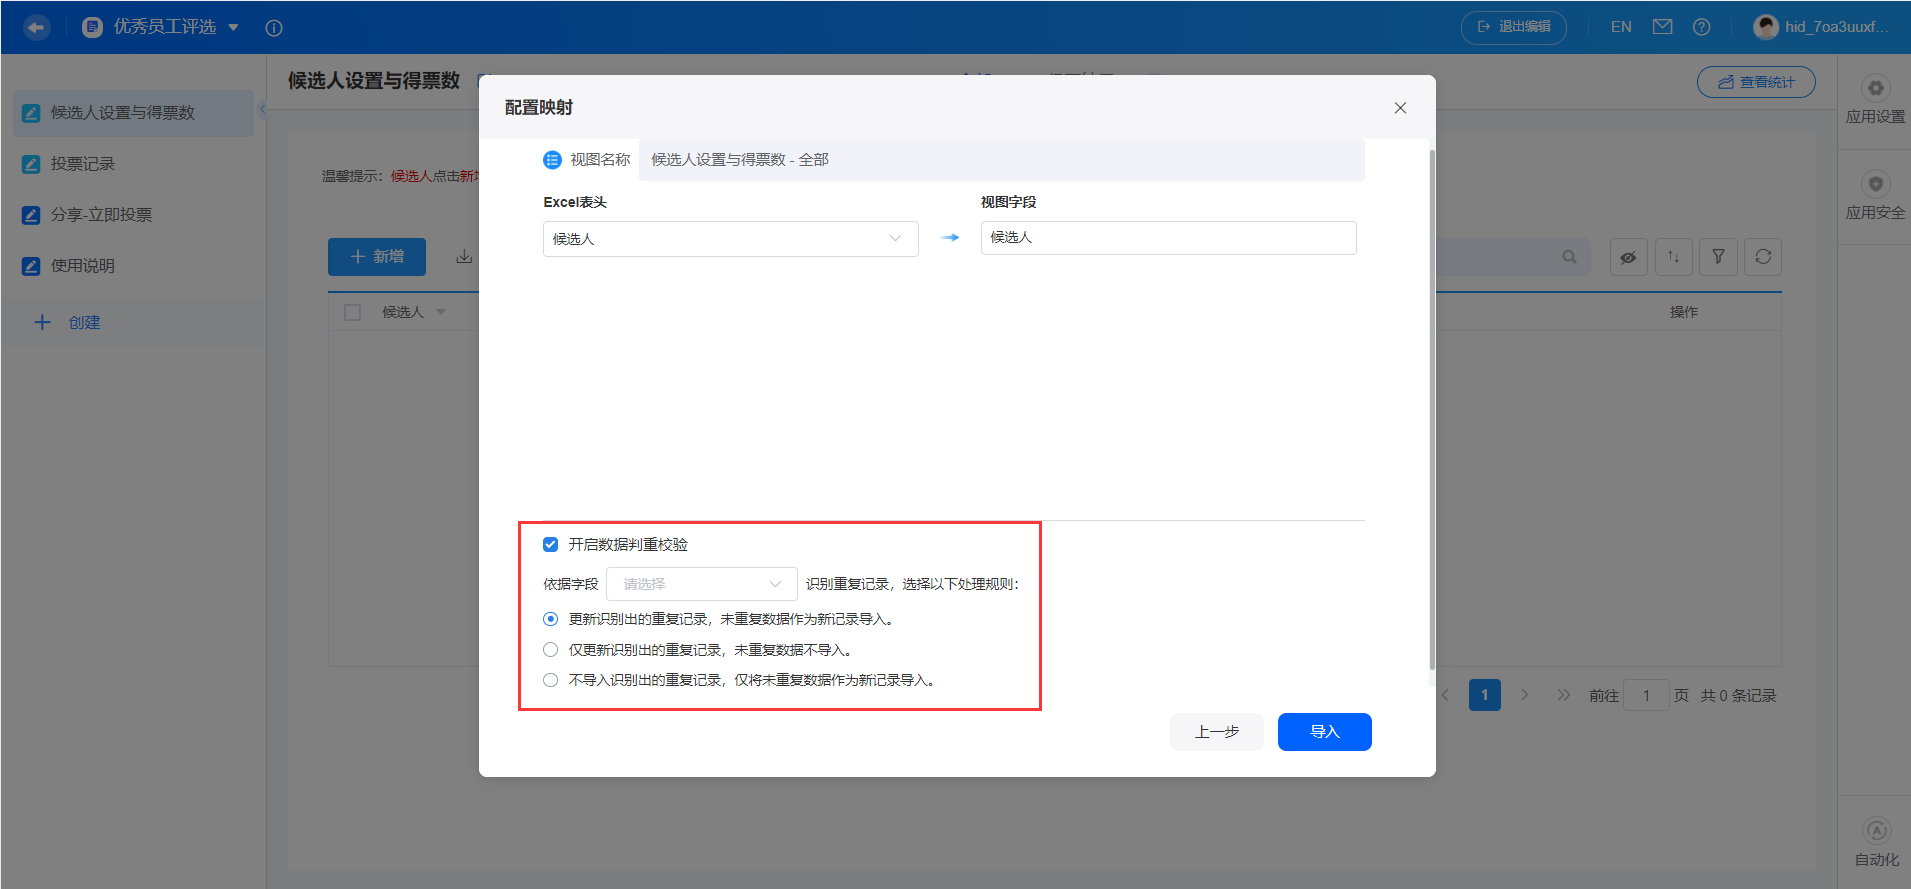The width and height of the screenshot is (1911, 889).
Task: Click the edit icon beside 投票记录
Action: (x=31, y=164)
